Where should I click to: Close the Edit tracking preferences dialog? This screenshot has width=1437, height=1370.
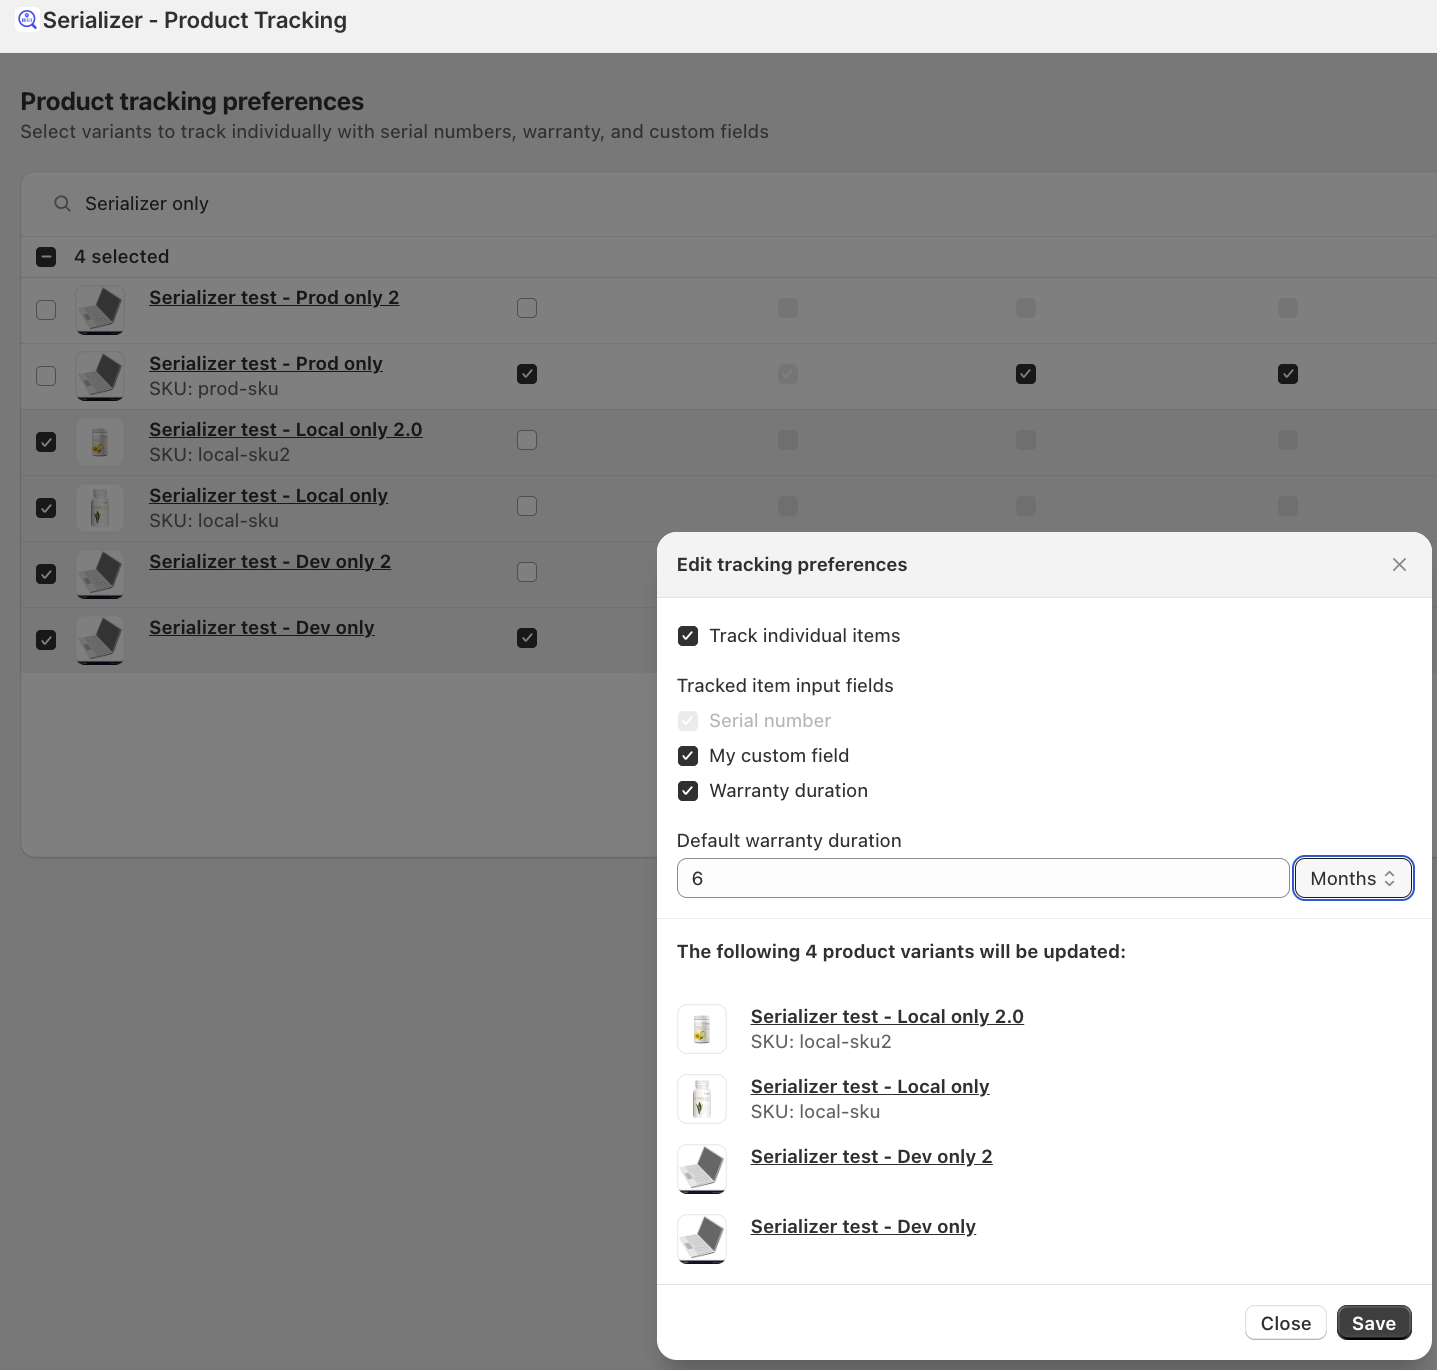(1399, 565)
